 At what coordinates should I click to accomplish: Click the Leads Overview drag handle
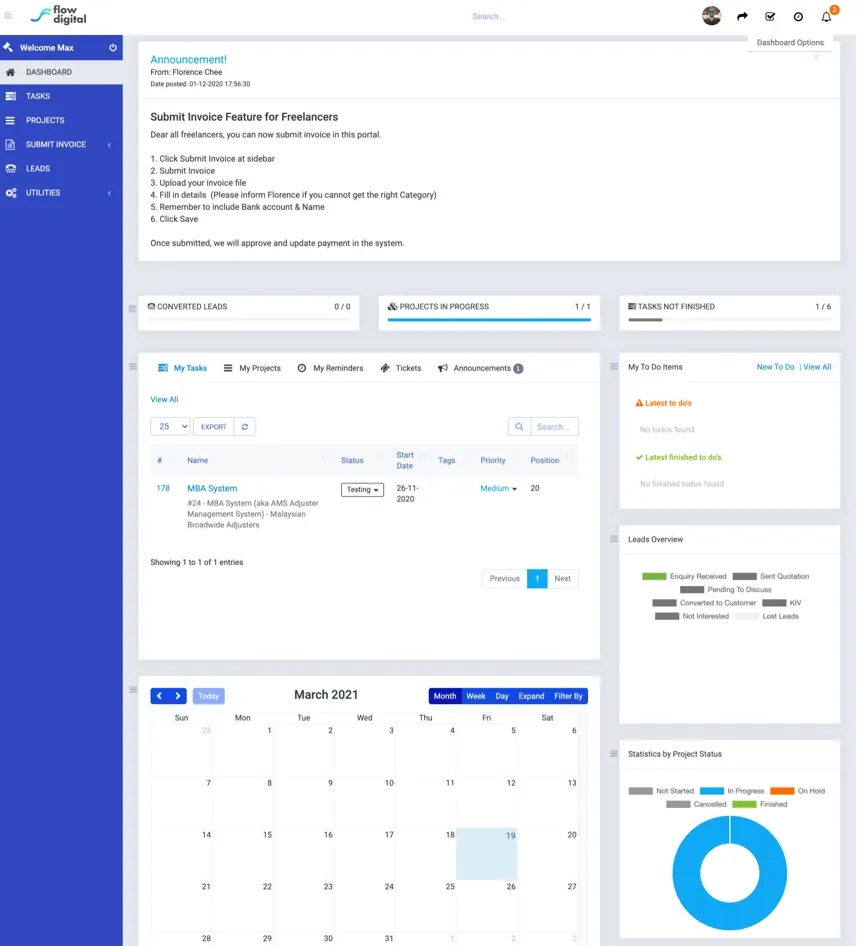613,539
